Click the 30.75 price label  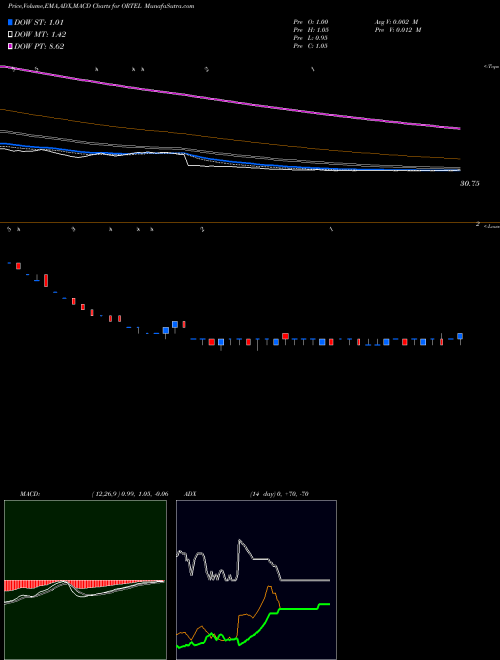470,184
